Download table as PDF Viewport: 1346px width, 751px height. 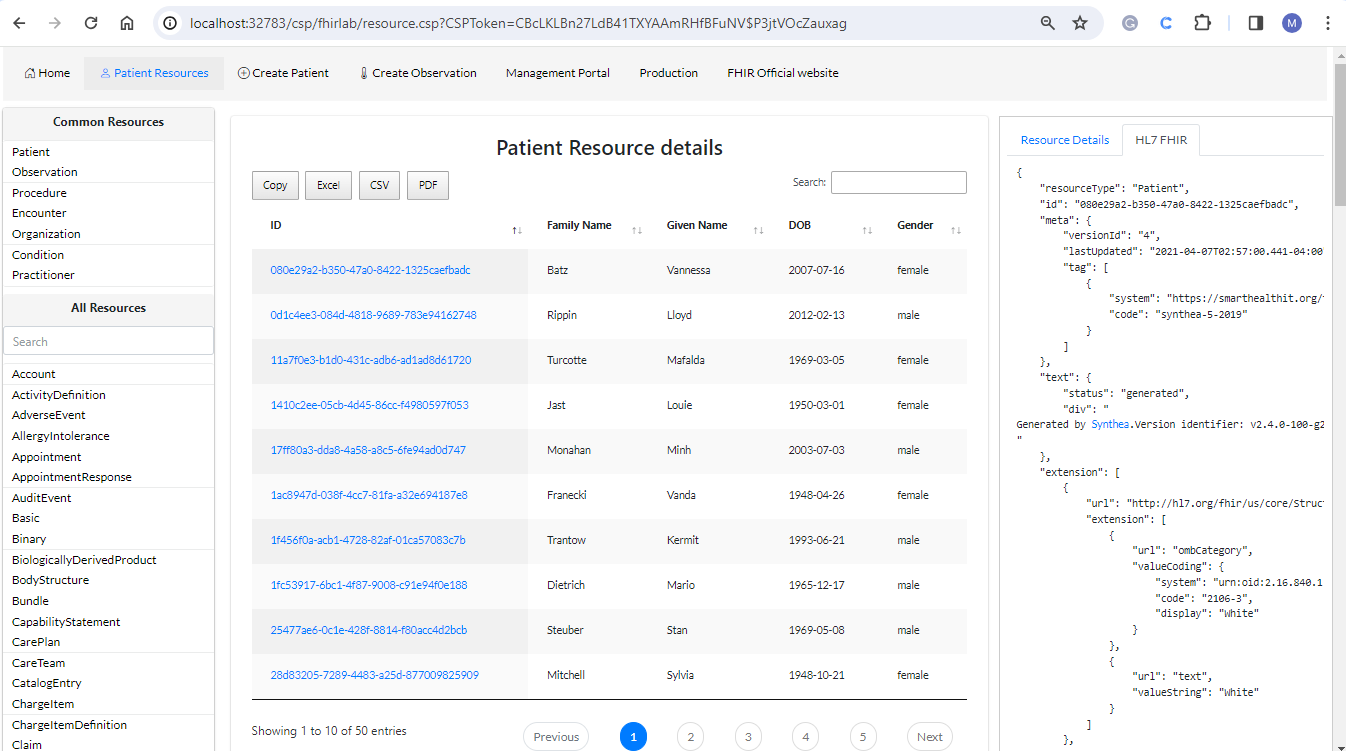tap(428, 185)
